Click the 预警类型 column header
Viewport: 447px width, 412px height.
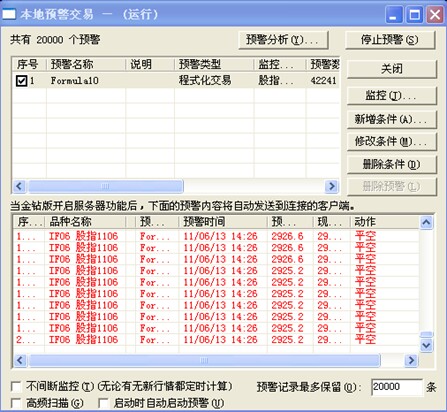(x=214, y=64)
